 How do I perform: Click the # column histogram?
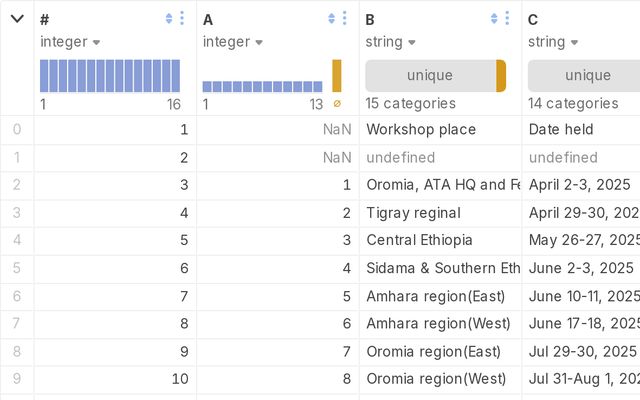(110, 76)
